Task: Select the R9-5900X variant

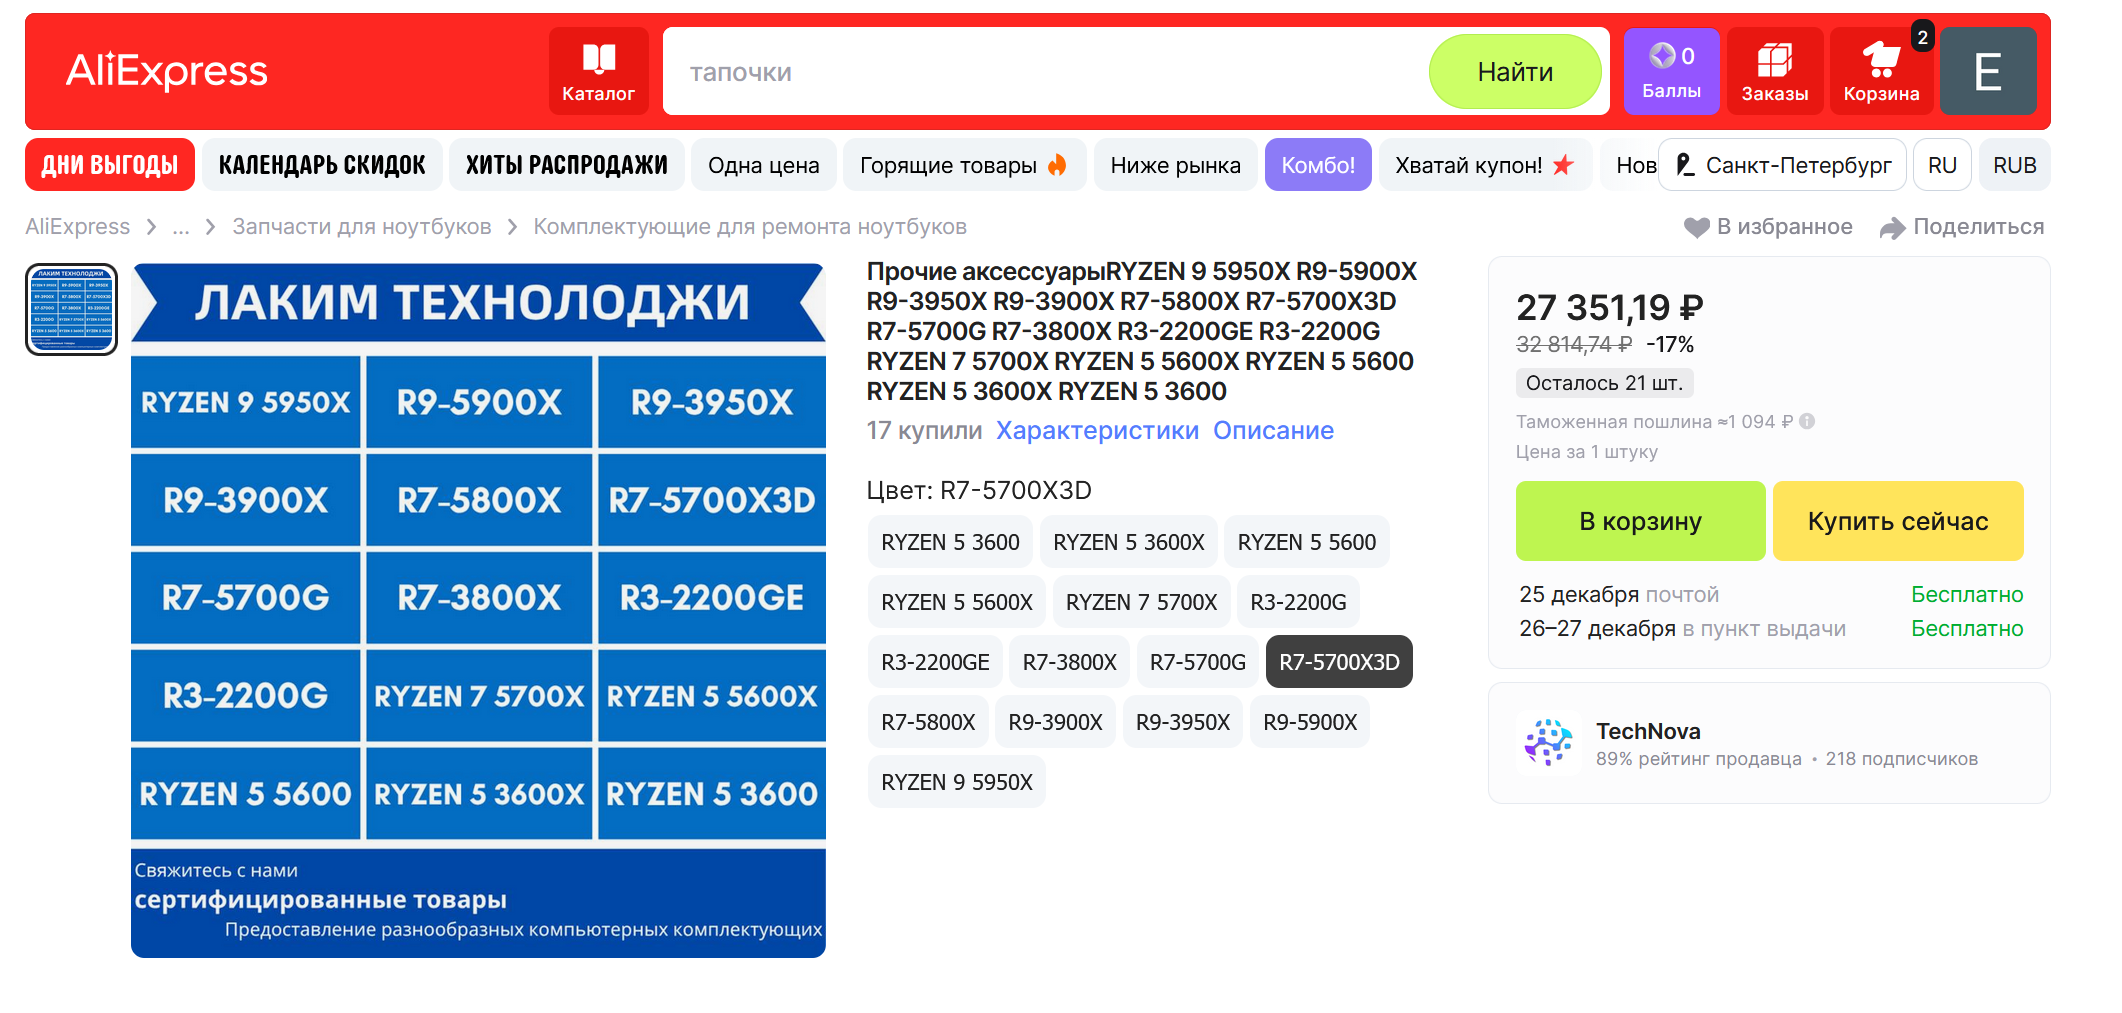Action: pyautogui.click(x=1310, y=722)
